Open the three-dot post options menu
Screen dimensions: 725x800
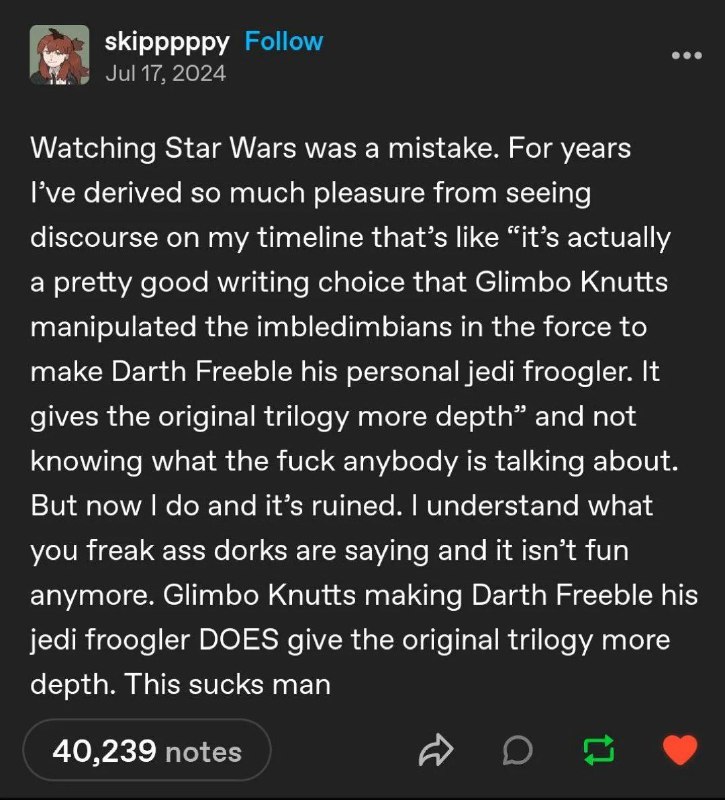687,55
